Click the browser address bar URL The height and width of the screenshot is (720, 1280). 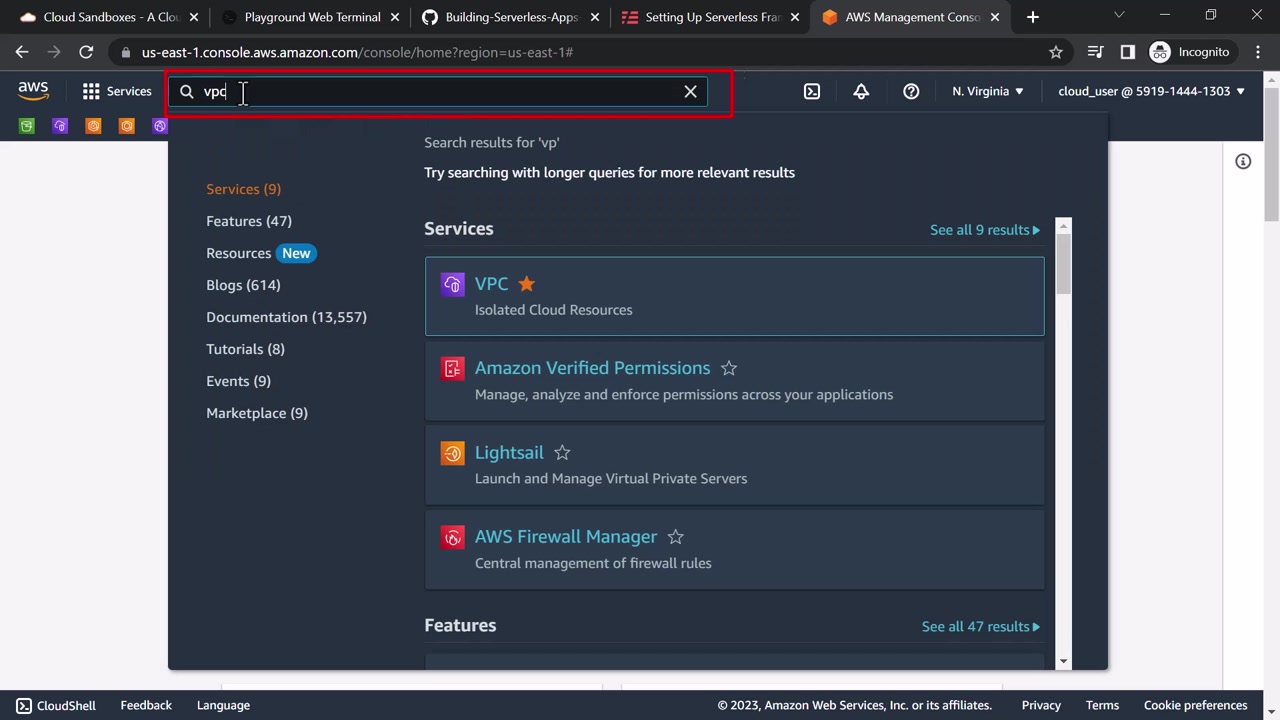click(x=357, y=52)
